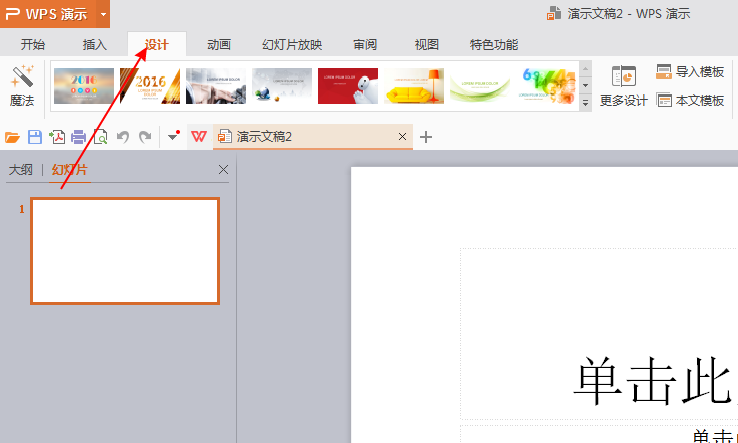Select the 幻灯片 pane tab
Image resolution: width=738 pixels, height=443 pixels.
[x=70, y=170]
